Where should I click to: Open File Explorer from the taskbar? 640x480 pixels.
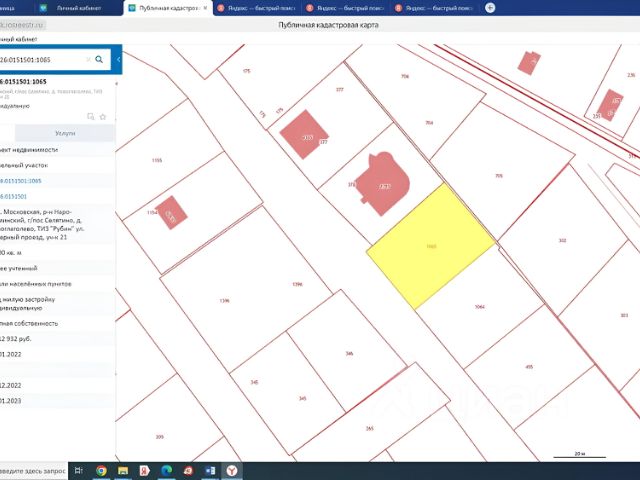123,471
